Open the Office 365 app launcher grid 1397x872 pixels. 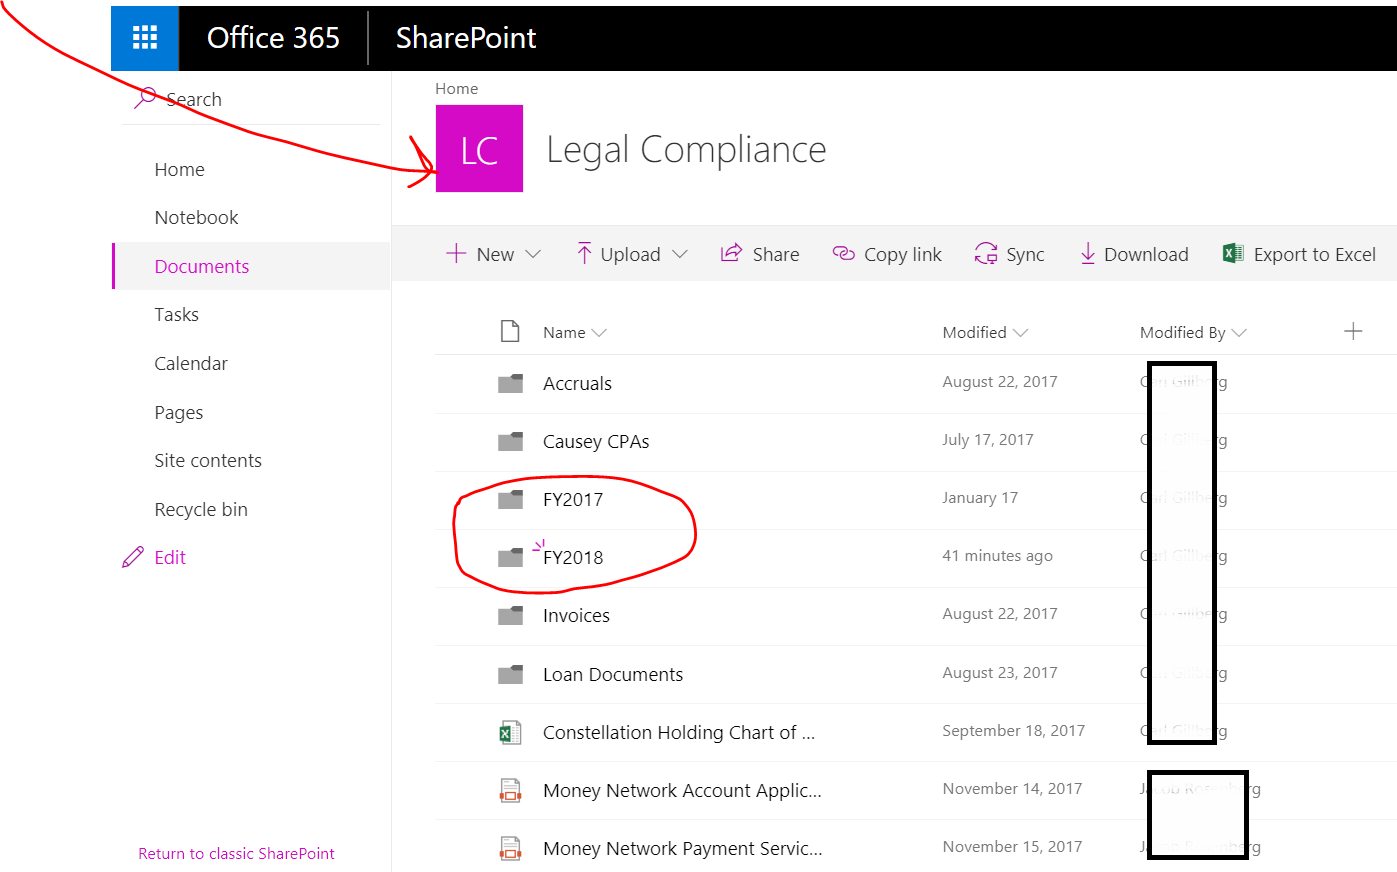pos(145,38)
